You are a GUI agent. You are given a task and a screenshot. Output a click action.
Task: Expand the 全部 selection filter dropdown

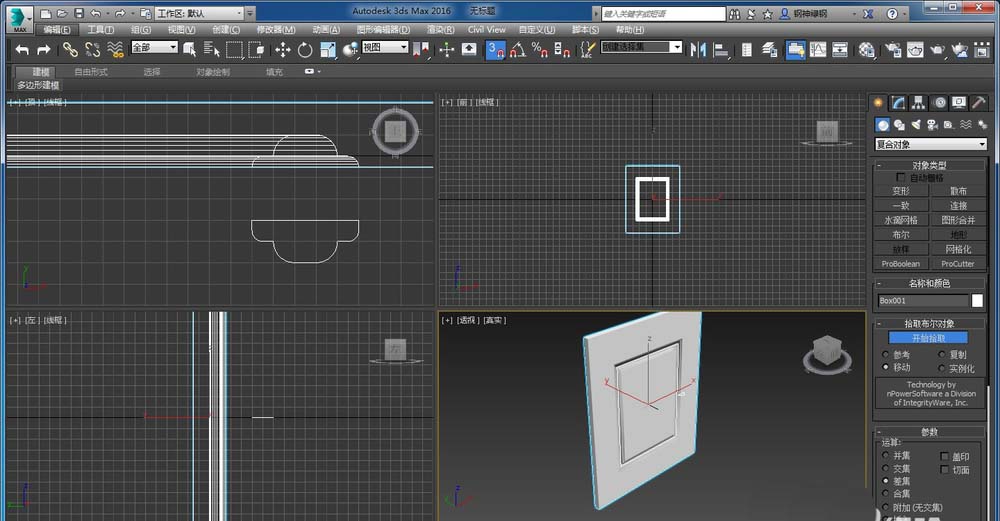[x=154, y=48]
